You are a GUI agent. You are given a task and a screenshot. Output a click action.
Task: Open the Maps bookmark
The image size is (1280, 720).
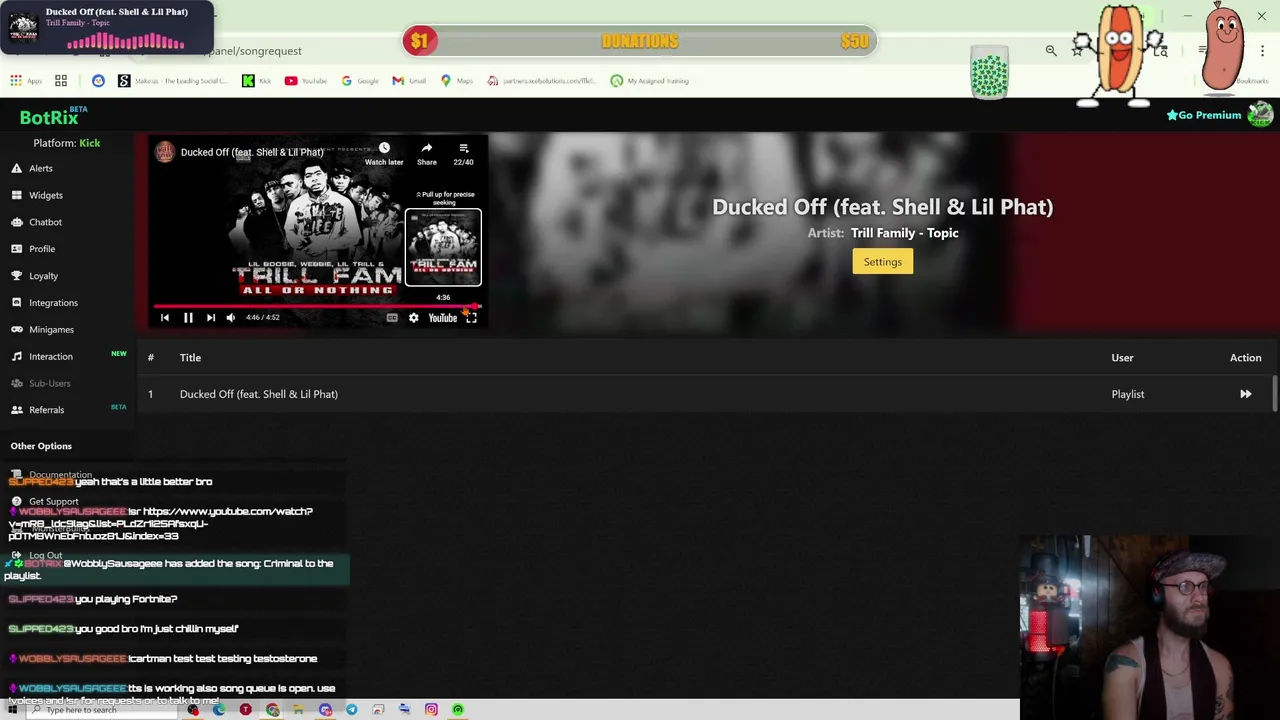tap(456, 81)
